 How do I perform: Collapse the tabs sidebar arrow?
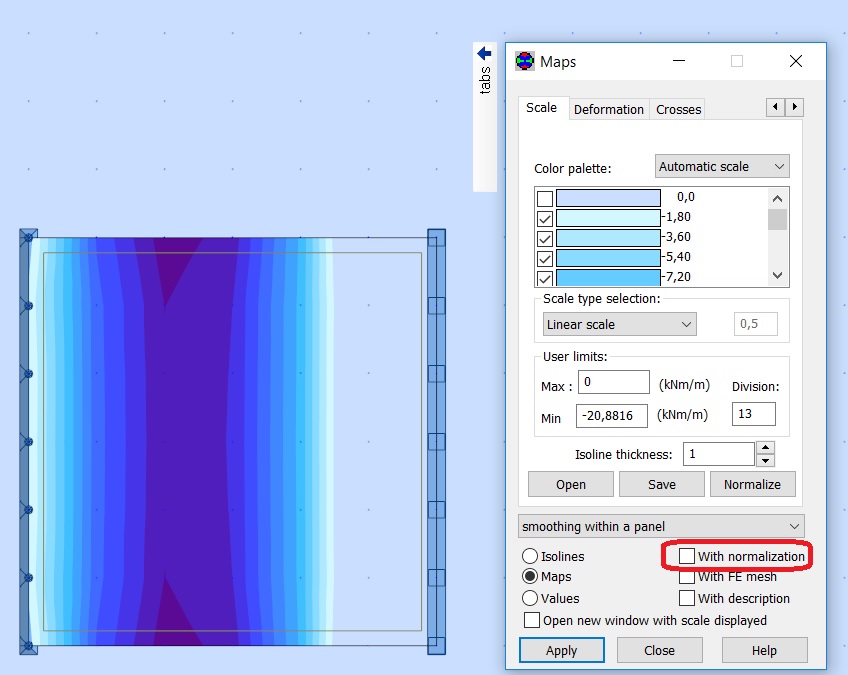point(483,54)
